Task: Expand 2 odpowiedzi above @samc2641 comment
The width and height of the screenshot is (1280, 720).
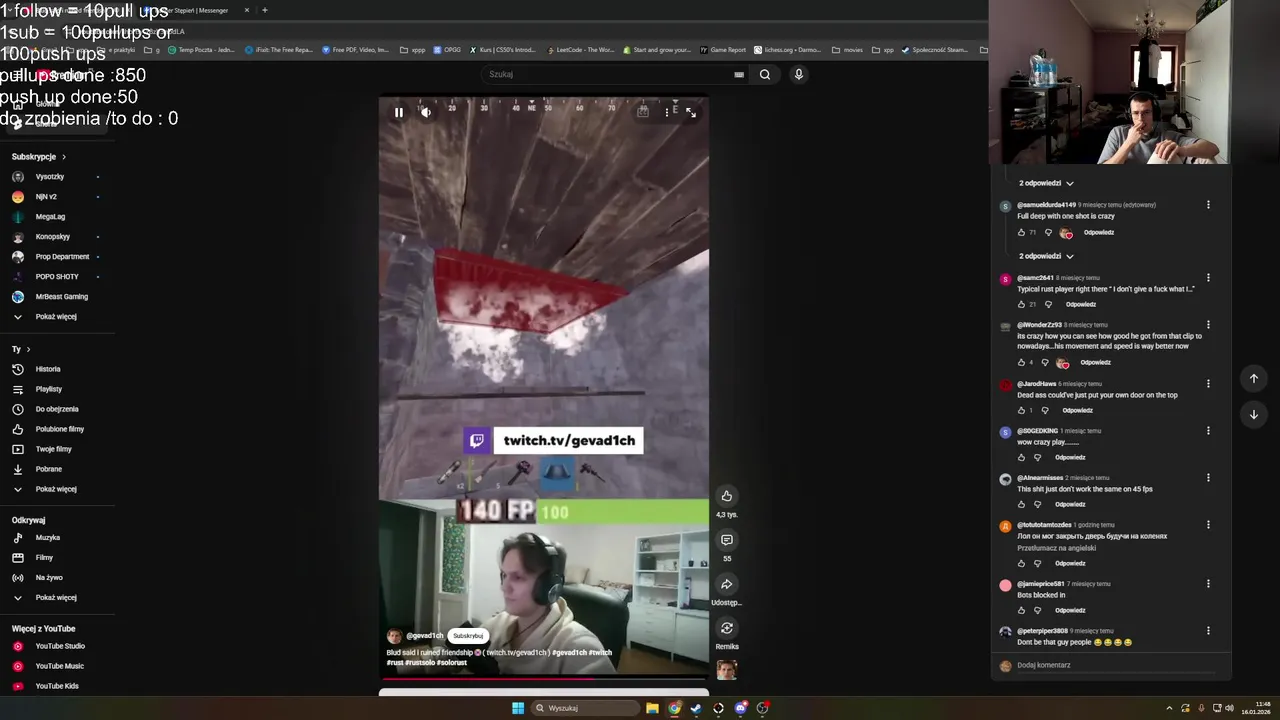Action: [1046, 256]
